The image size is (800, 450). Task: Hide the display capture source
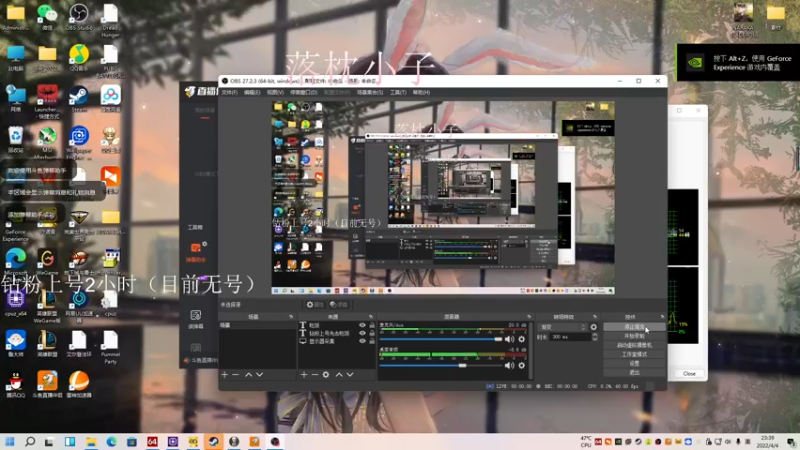362,341
